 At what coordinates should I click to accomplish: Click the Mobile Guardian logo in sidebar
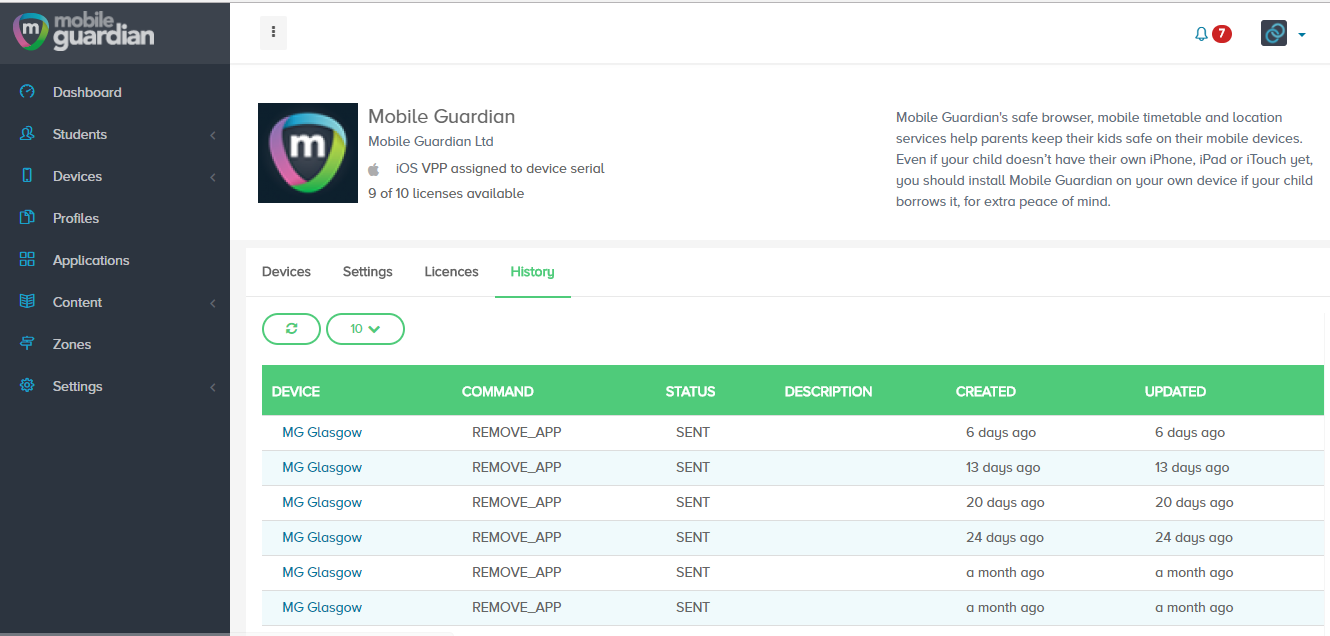coord(84,30)
